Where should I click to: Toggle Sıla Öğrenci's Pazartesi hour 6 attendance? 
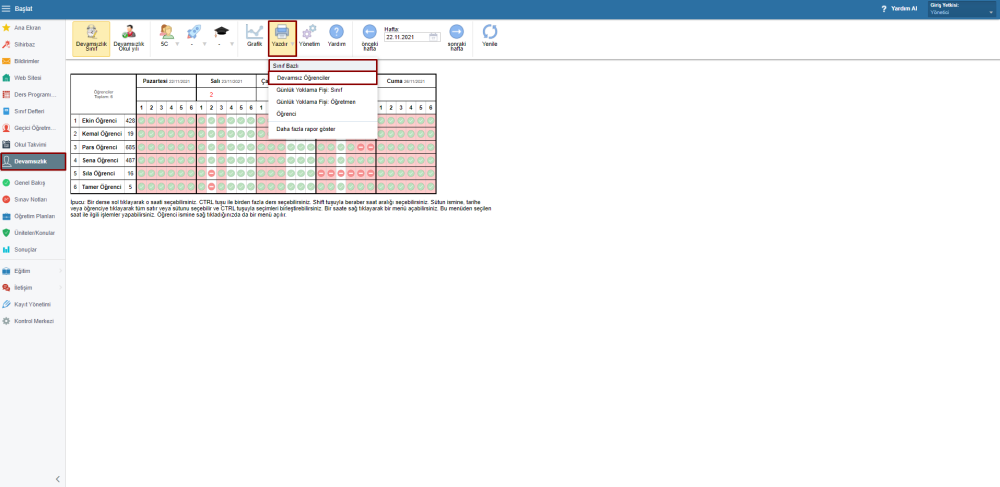click(x=191, y=173)
